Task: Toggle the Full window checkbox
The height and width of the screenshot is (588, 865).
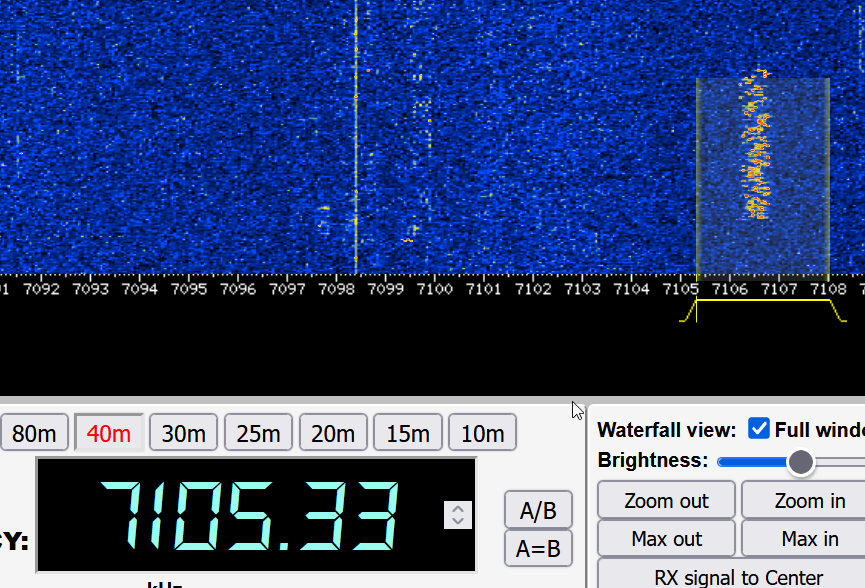Action: coord(759,429)
